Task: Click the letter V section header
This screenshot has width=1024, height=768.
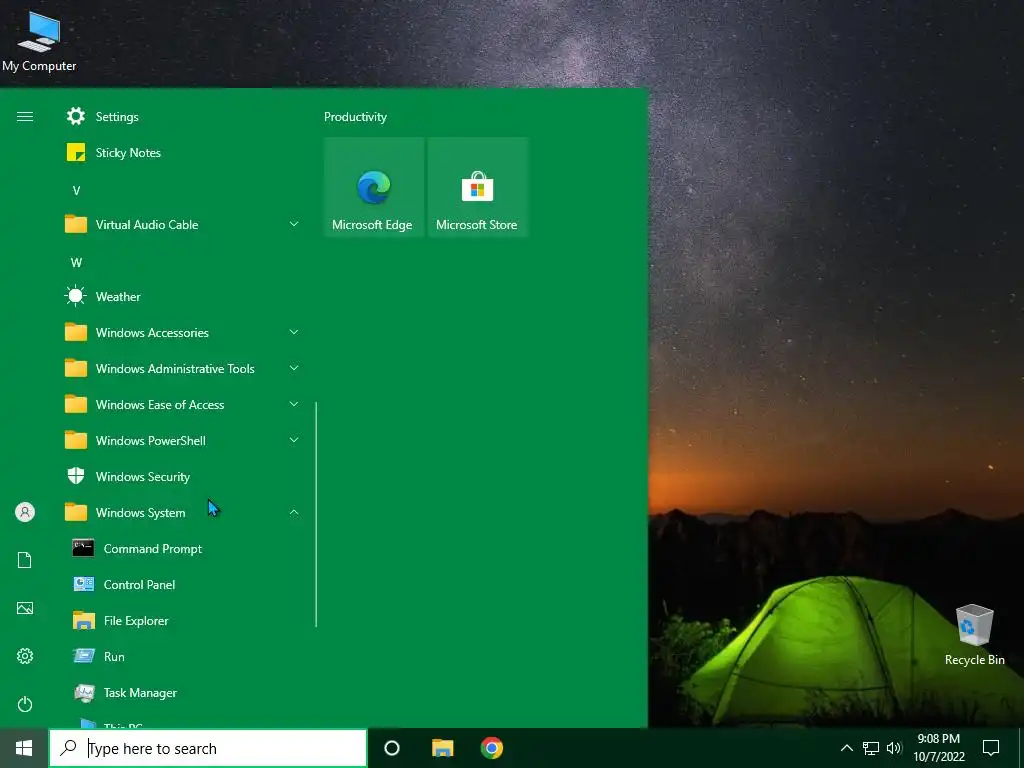Action: coord(76,191)
